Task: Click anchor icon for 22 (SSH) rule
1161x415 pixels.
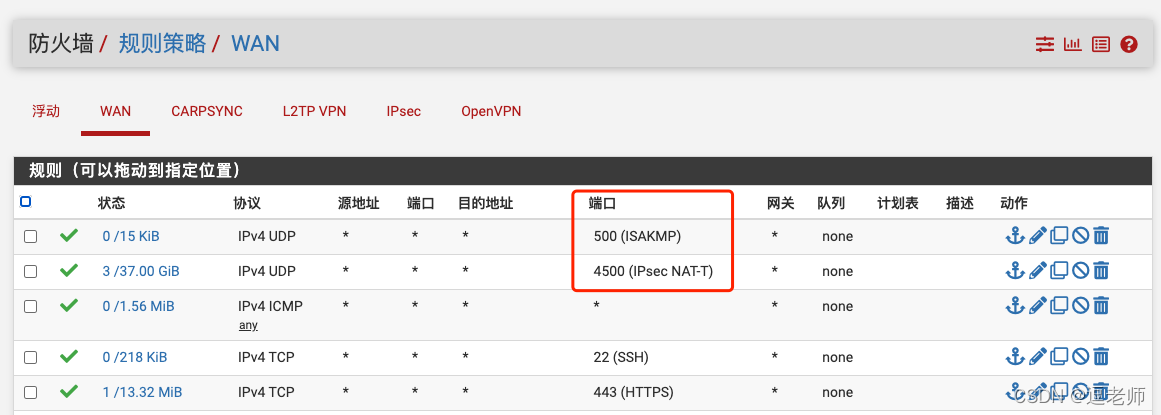Action: point(1014,357)
